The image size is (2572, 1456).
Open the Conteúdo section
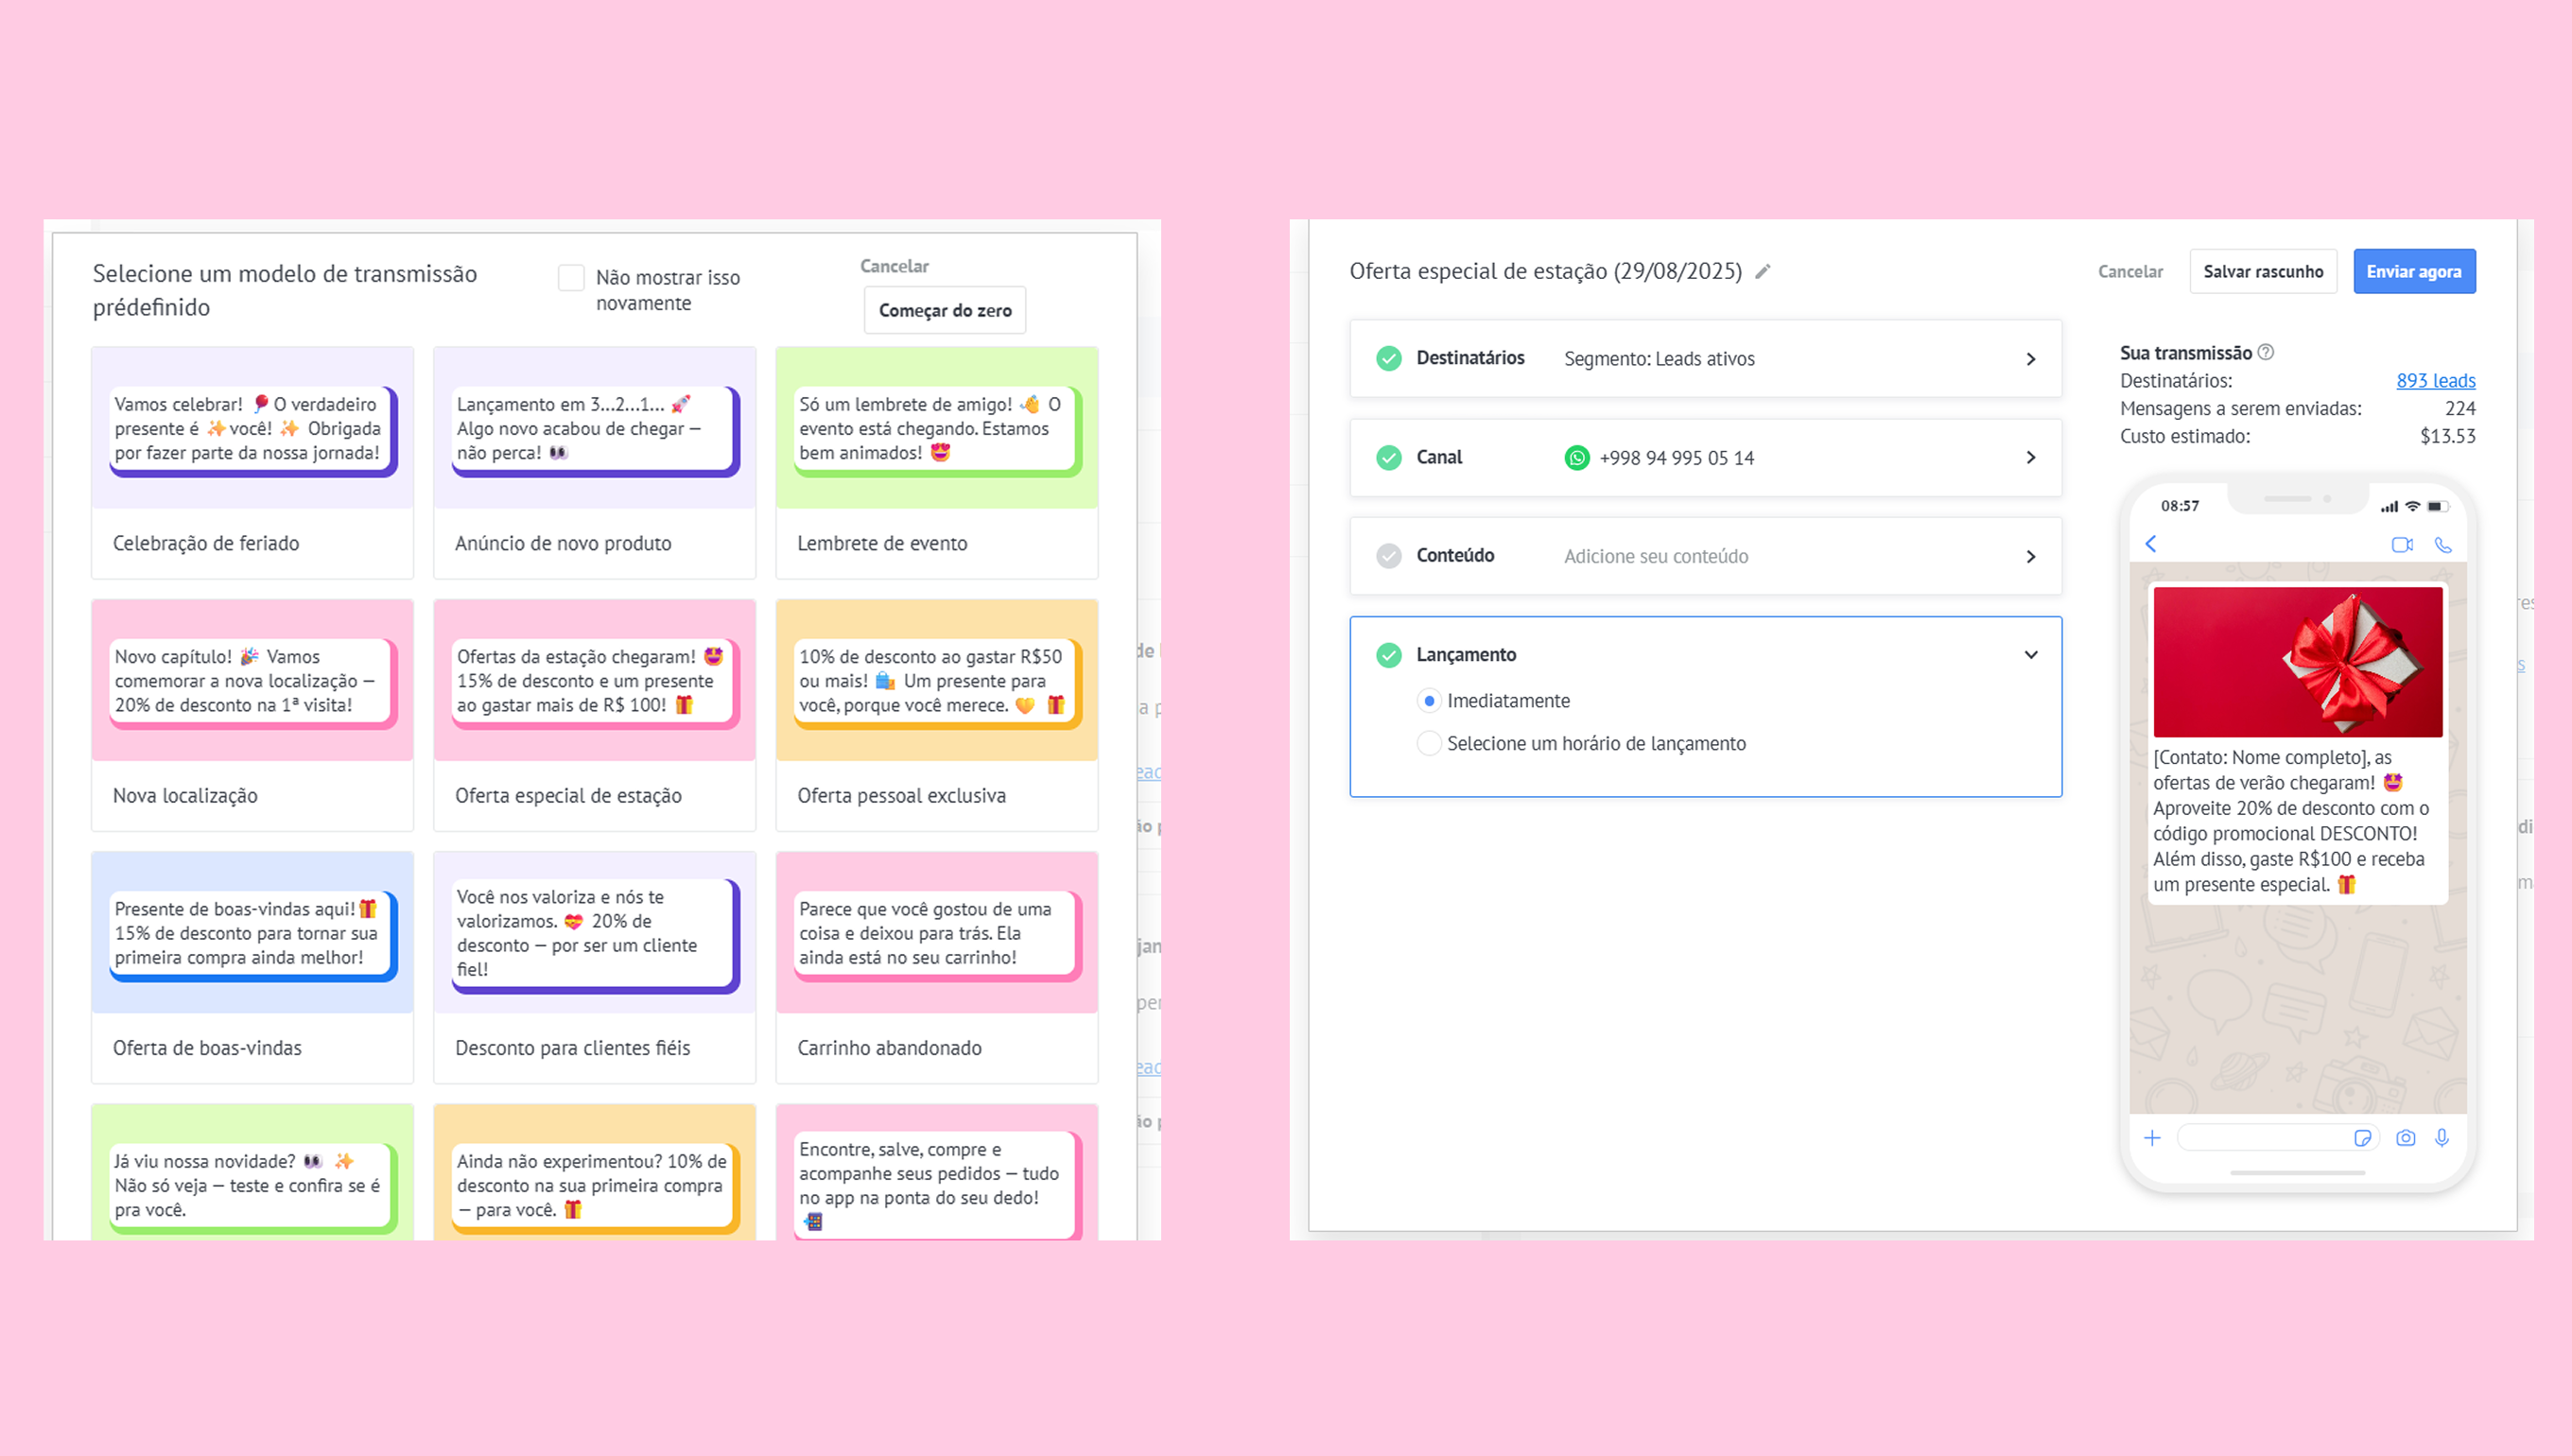(x=2031, y=556)
